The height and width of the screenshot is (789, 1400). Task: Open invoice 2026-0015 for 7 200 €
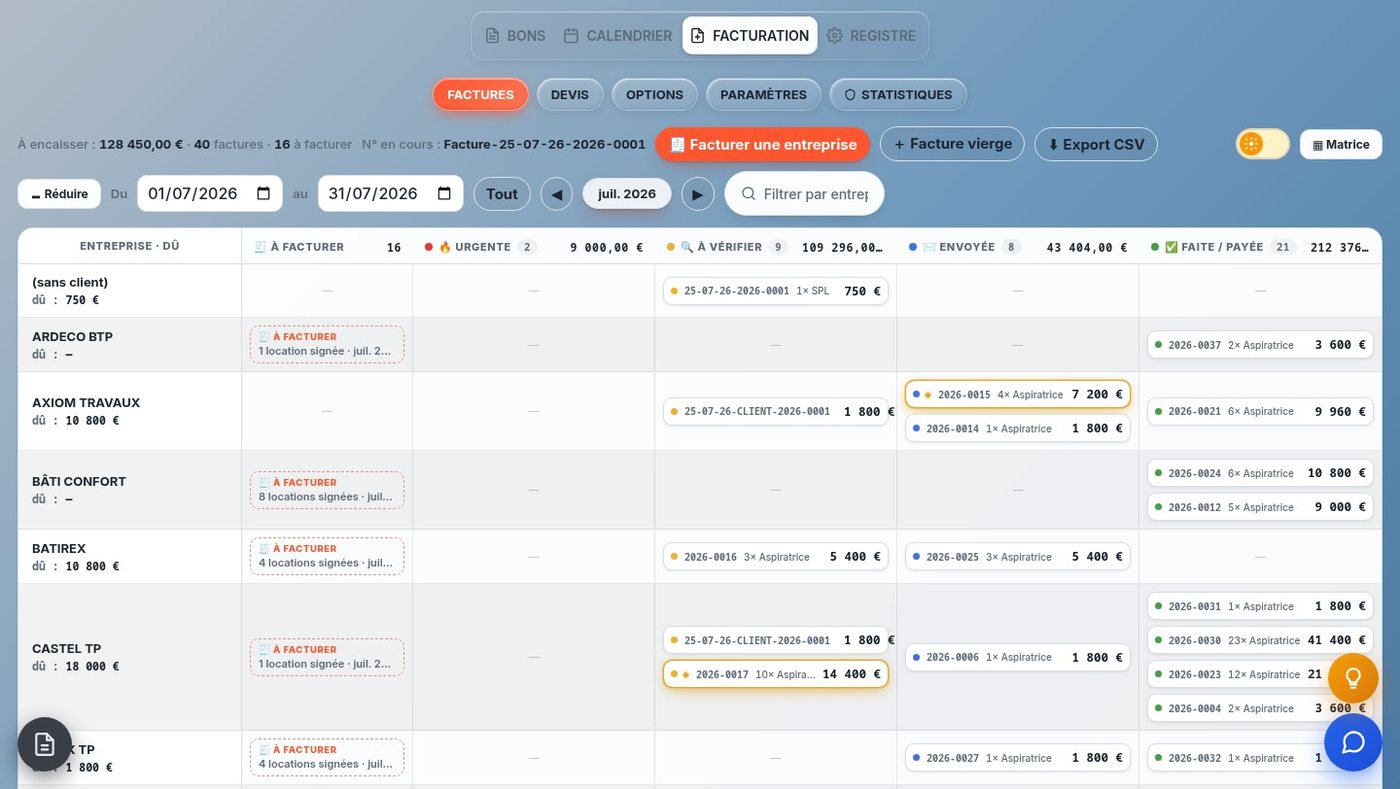point(1017,394)
